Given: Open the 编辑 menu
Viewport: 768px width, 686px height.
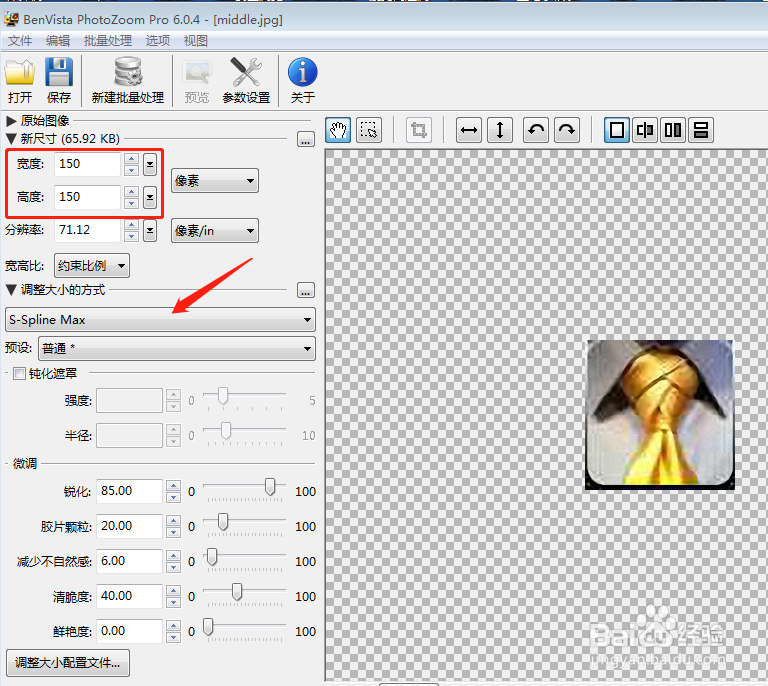Looking at the screenshot, I should coord(58,41).
